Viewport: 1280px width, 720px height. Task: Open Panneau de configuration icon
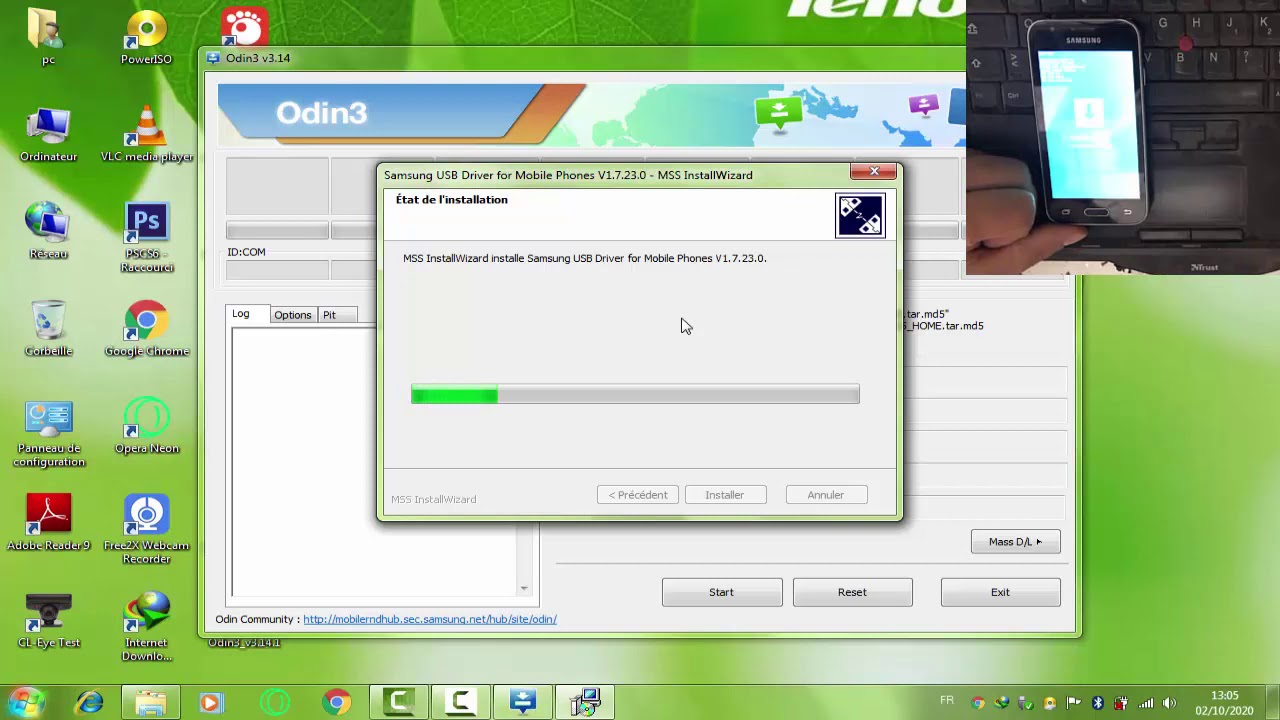(x=48, y=433)
